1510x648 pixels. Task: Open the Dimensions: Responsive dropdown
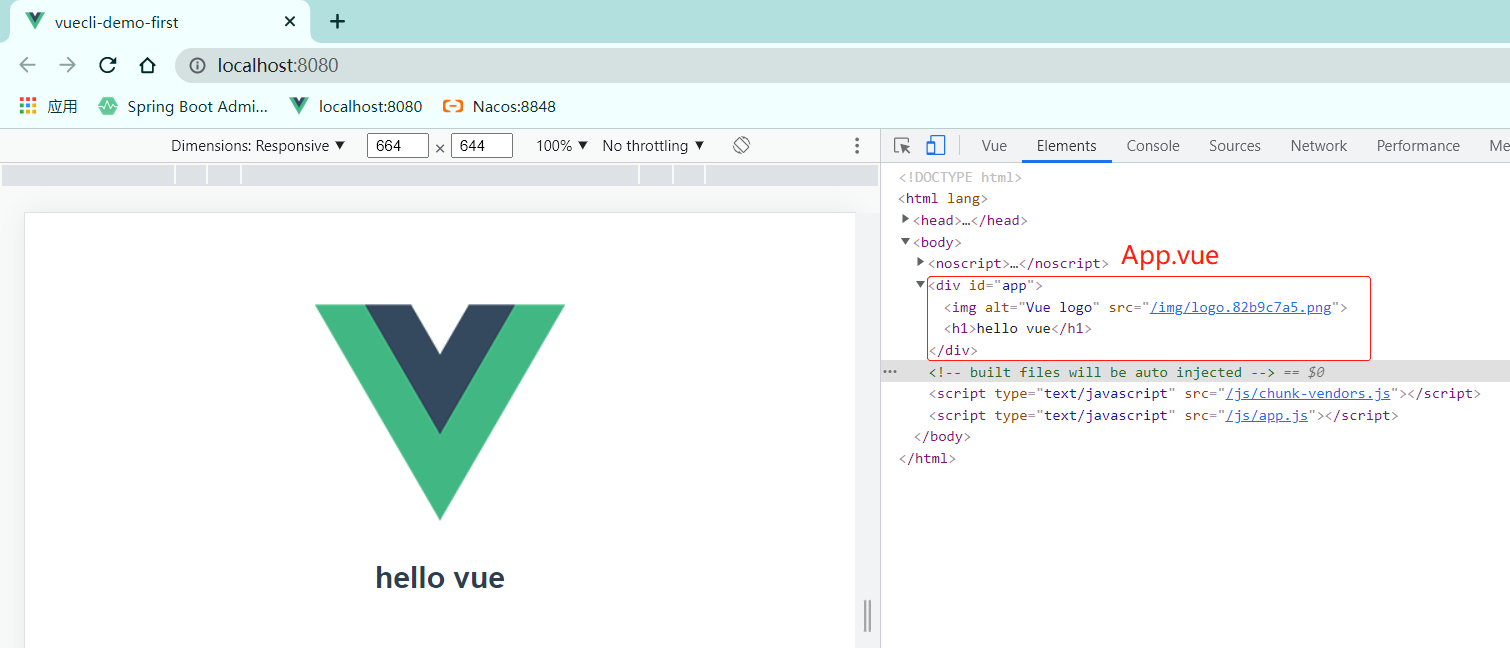258,146
